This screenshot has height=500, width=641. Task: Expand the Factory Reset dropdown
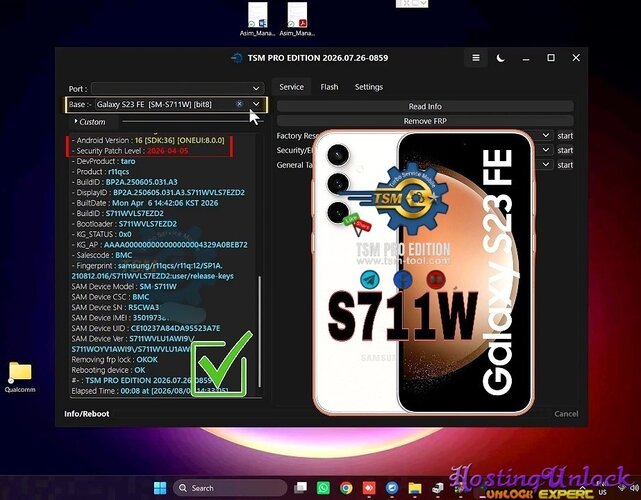point(546,135)
